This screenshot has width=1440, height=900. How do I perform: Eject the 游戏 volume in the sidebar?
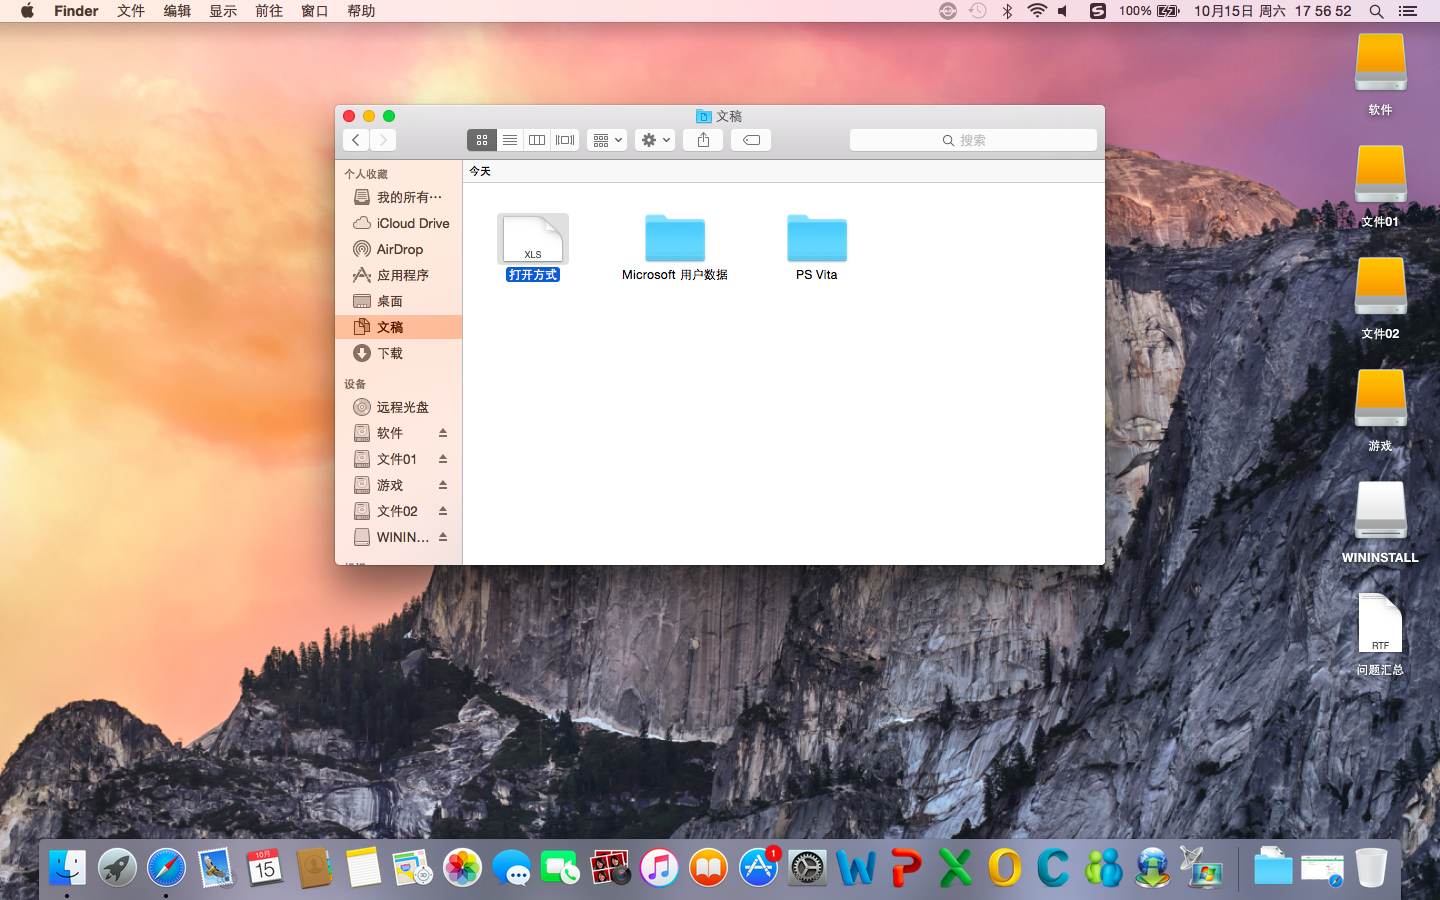pos(443,485)
